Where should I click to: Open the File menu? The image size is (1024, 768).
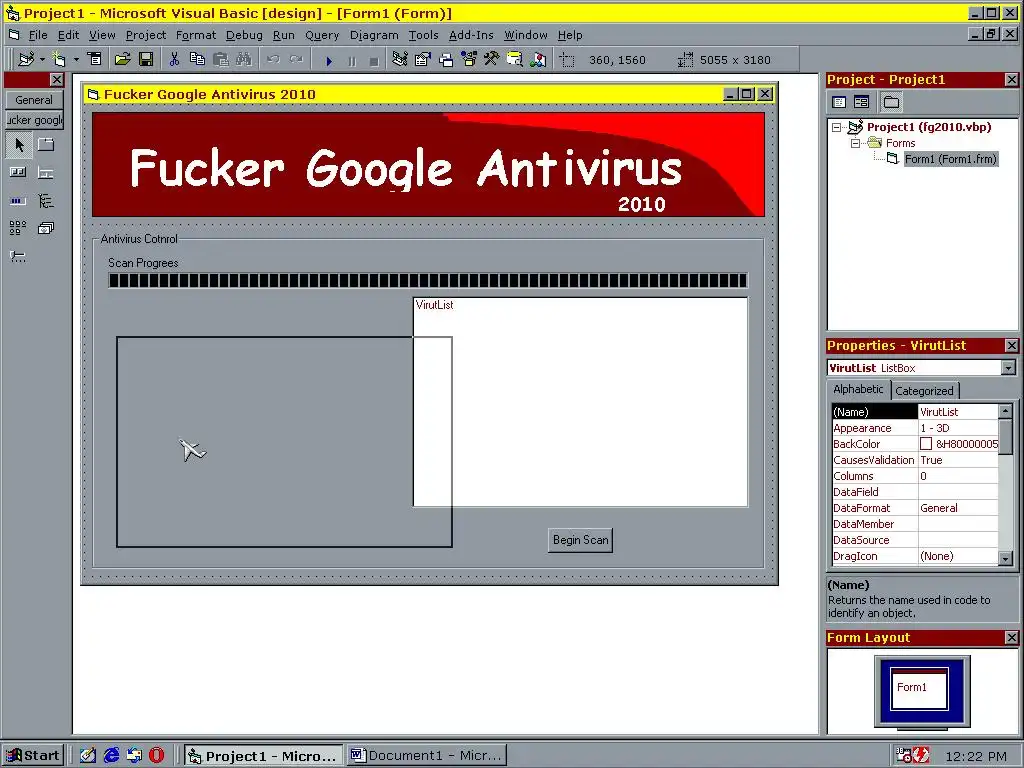pos(38,35)
